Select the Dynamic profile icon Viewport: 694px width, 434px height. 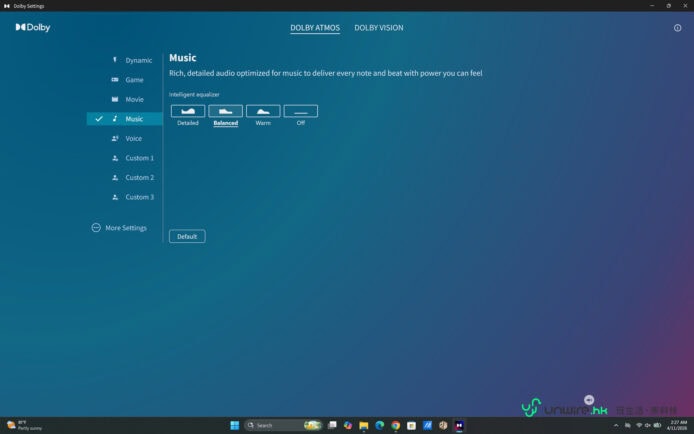coord(115,60)
